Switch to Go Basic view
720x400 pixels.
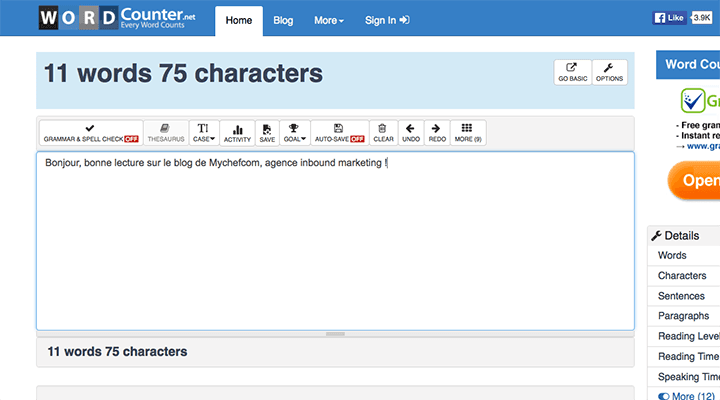coord(573,72)
